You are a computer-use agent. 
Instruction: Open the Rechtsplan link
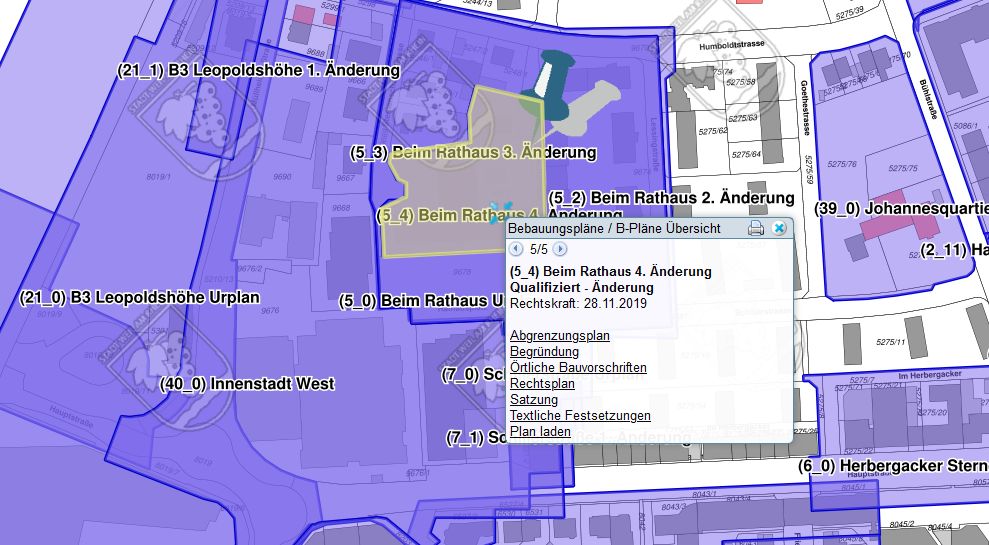click(x=541, y=384)
